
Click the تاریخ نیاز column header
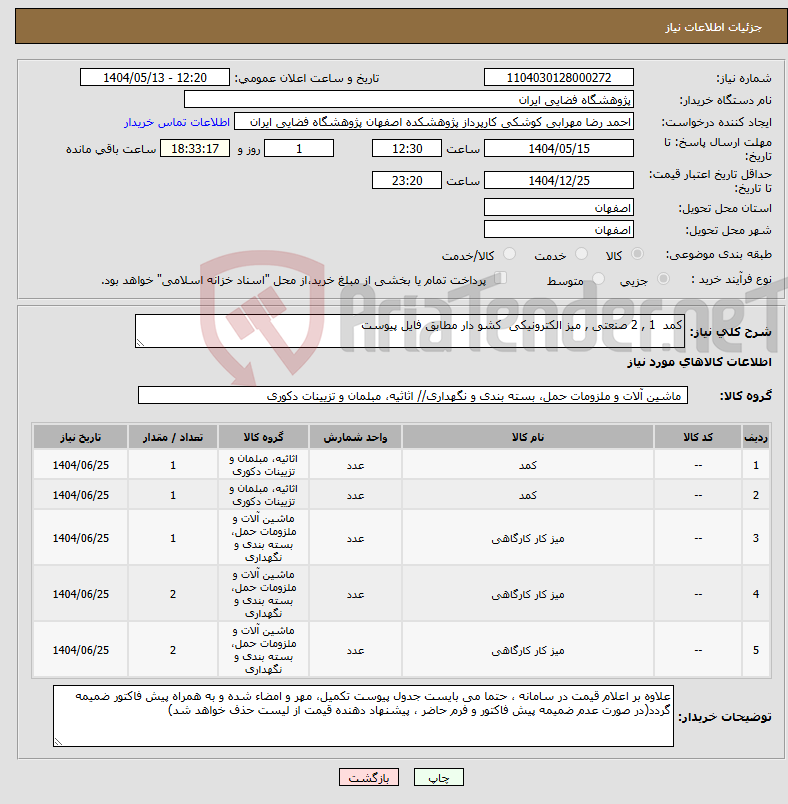80,437
